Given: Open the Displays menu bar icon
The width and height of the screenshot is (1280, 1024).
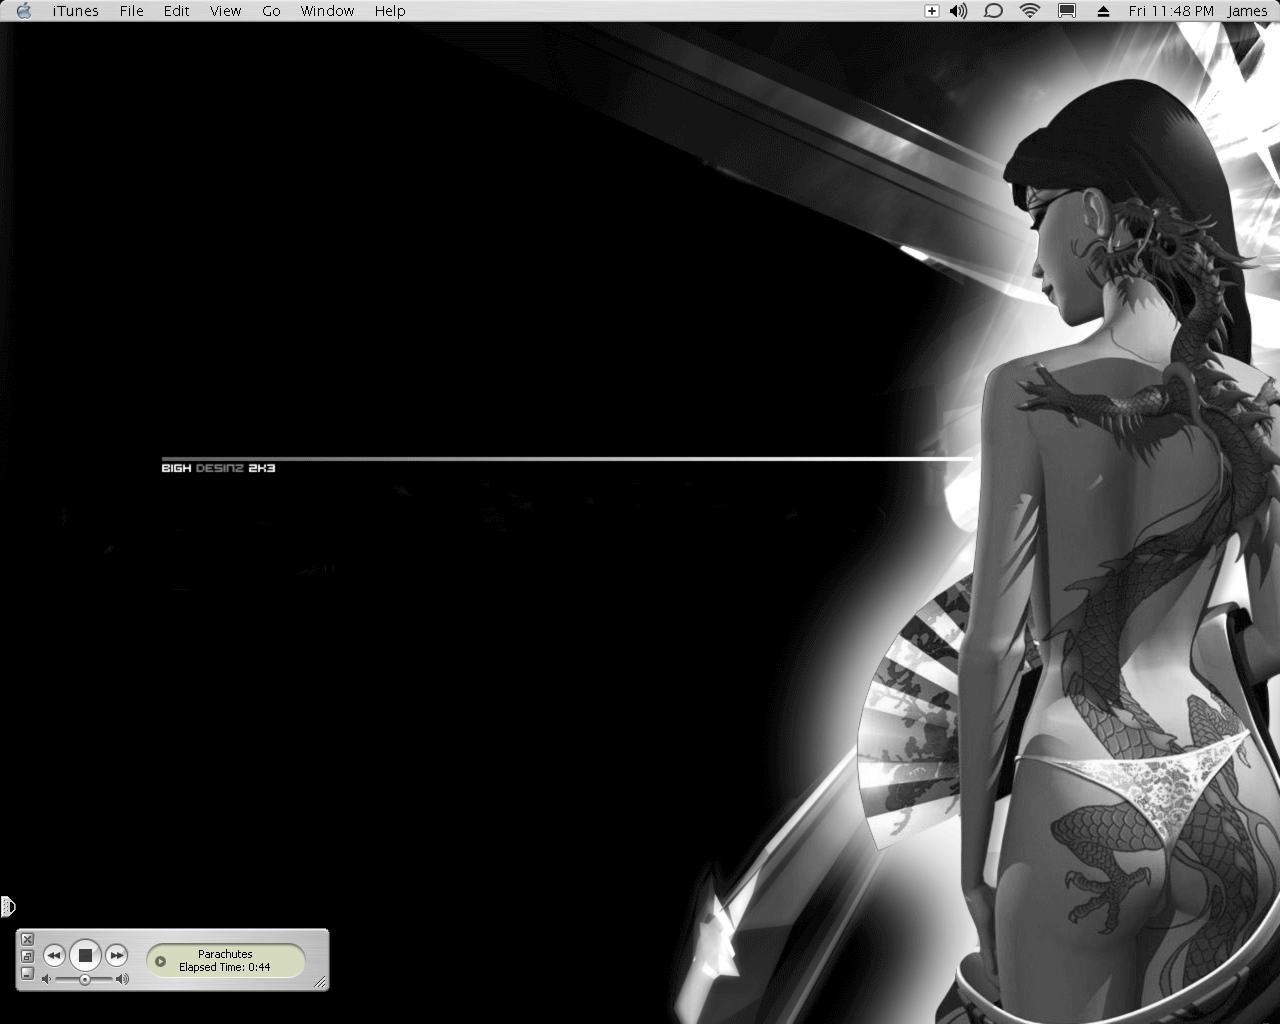Looking at the screenshot, I should 1067,11.
